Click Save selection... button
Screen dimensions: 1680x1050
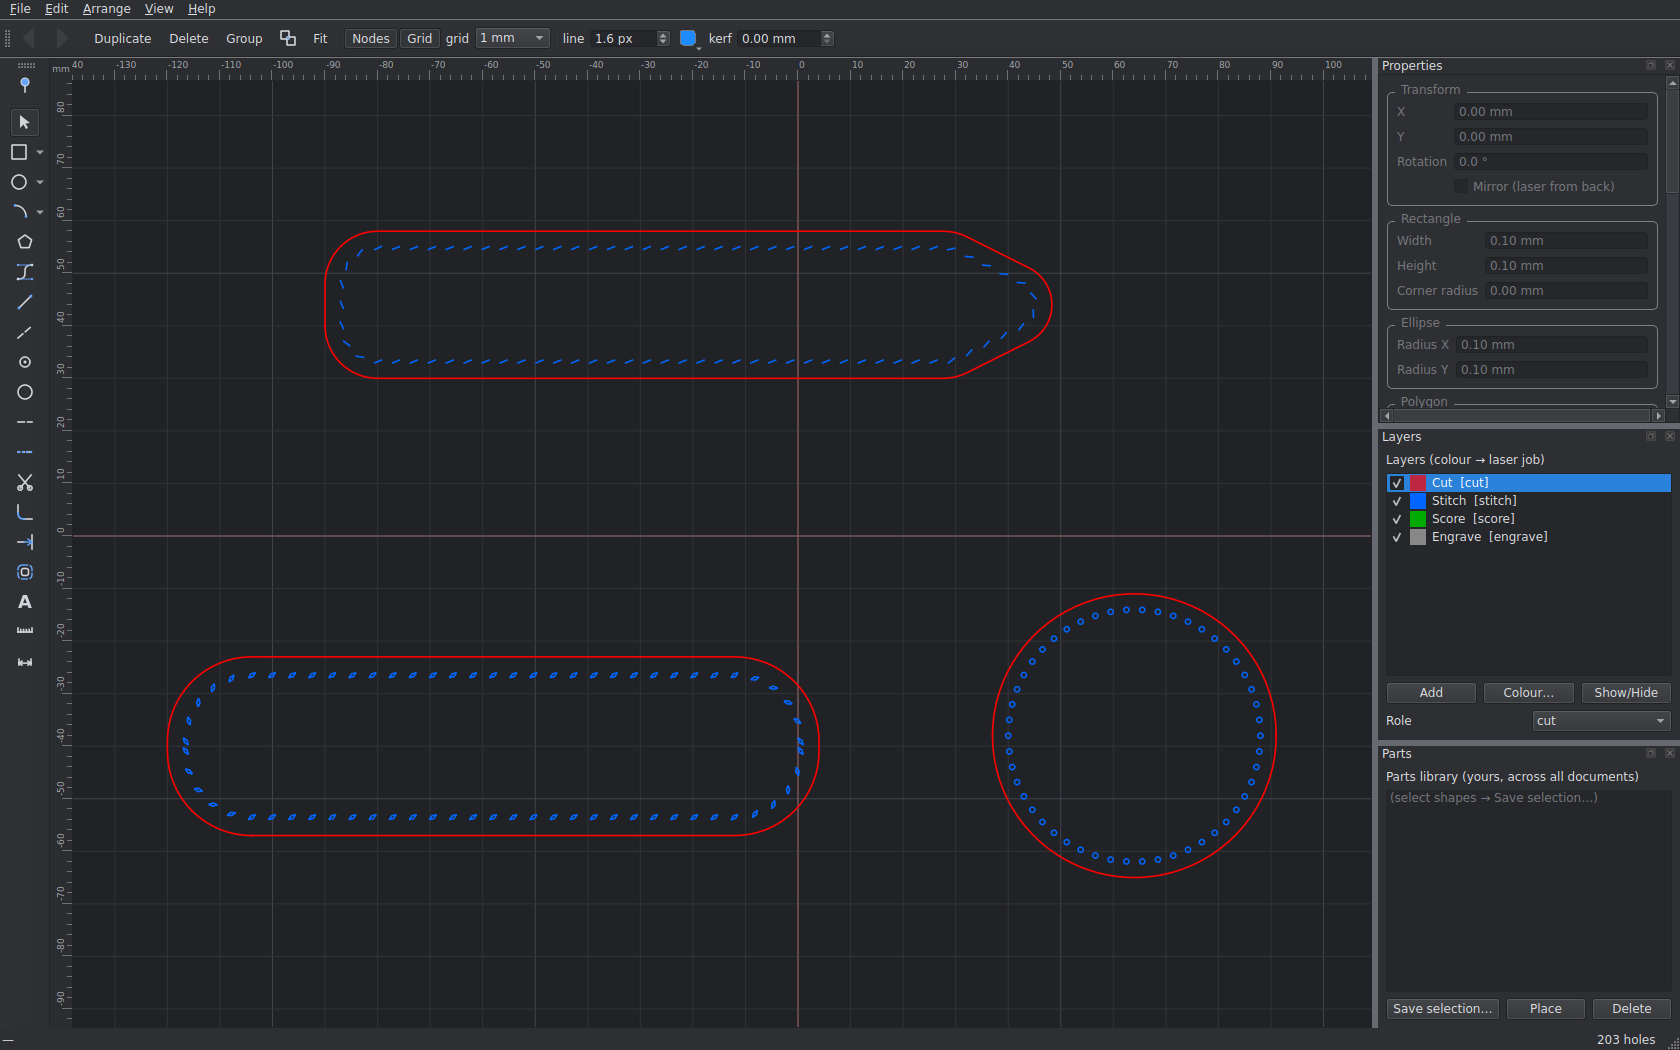click(1442, 1009)
